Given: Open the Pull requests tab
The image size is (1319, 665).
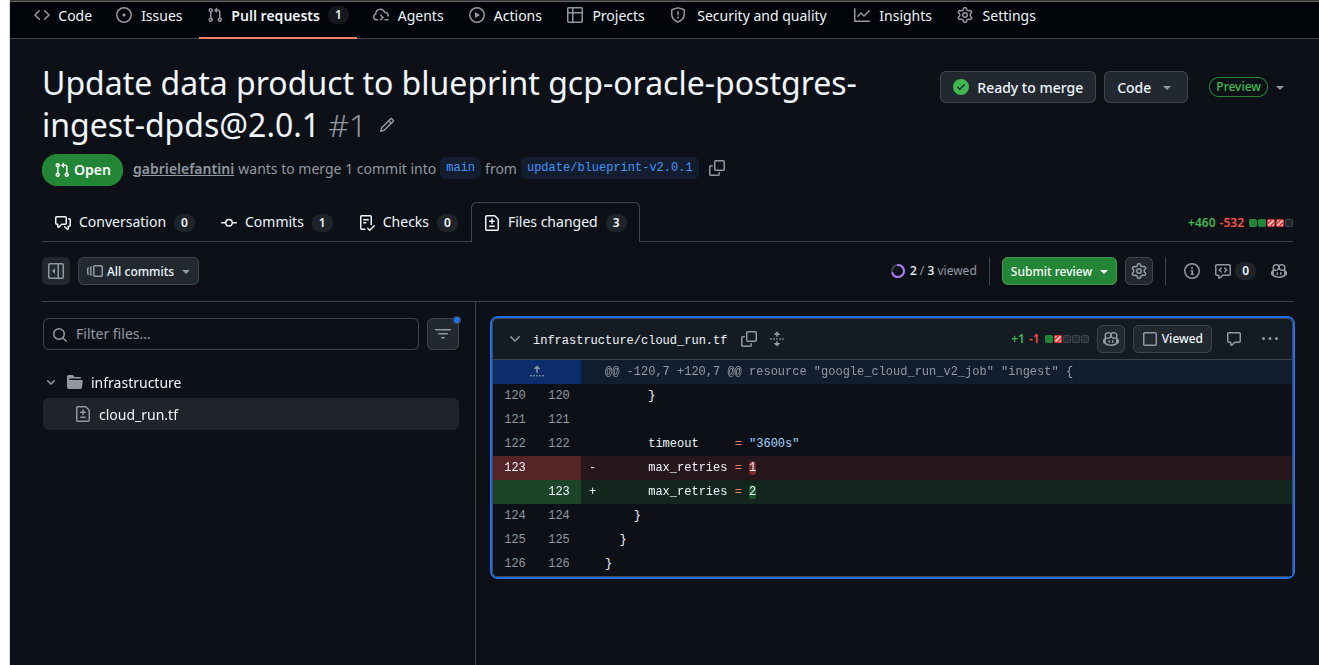Looking at the screenshot, I should click(277, 16).
